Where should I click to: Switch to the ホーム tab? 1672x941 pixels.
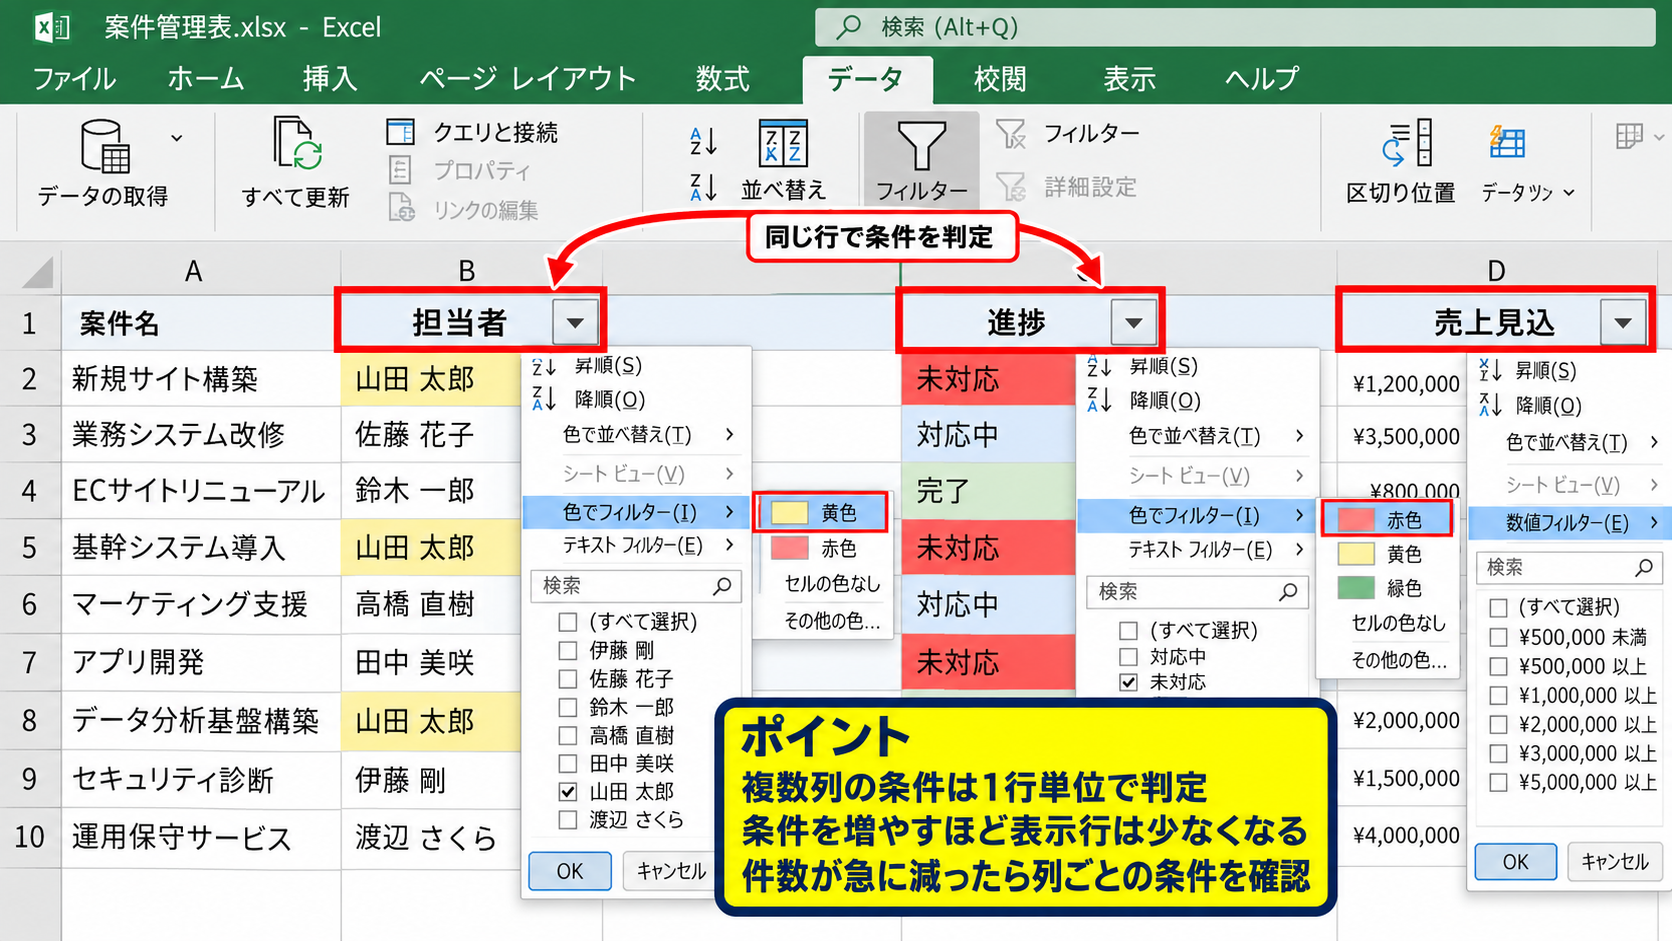206,79
